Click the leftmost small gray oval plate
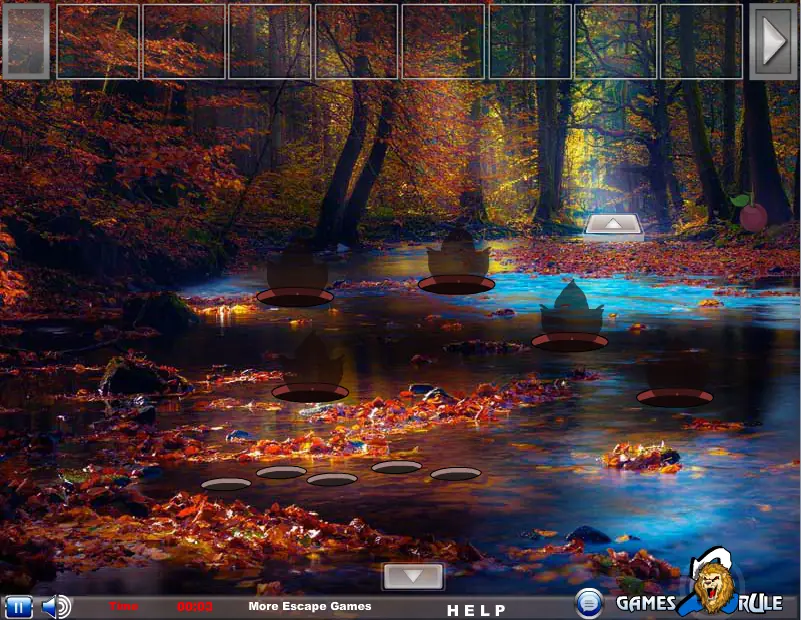 point(226,484)
